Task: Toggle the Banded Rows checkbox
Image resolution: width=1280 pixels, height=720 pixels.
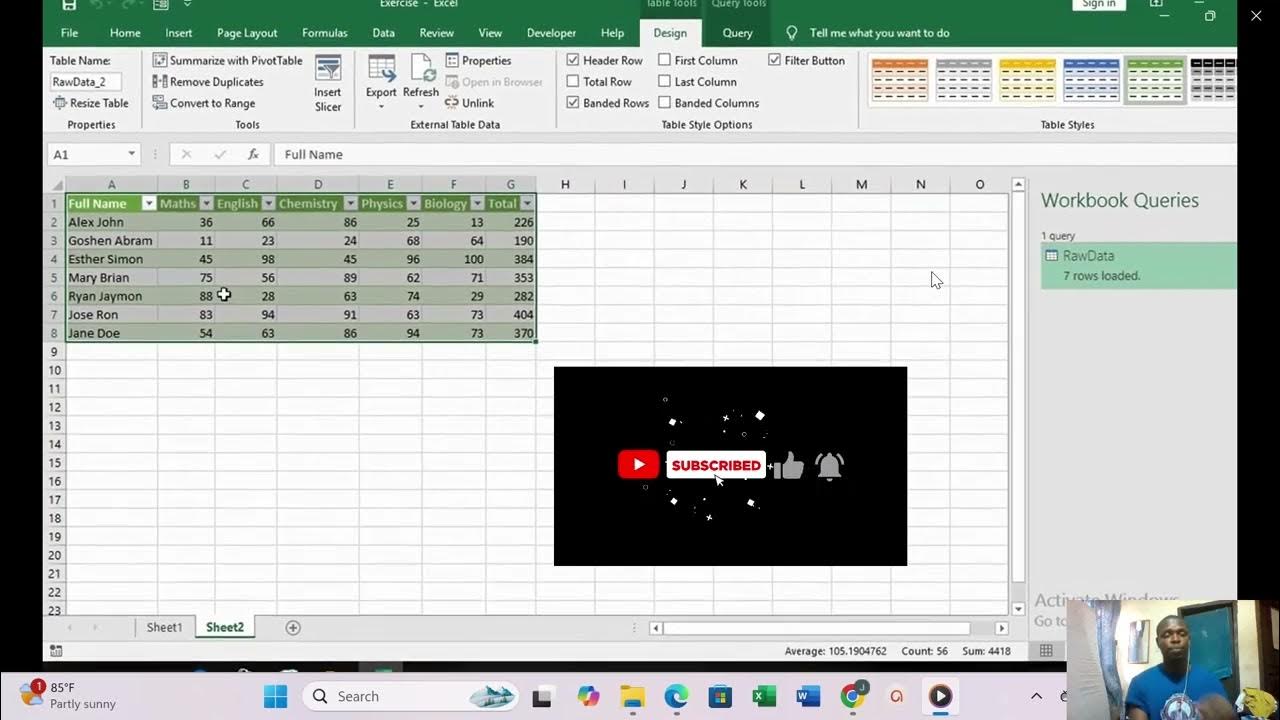Action: [x=573, y=103]
